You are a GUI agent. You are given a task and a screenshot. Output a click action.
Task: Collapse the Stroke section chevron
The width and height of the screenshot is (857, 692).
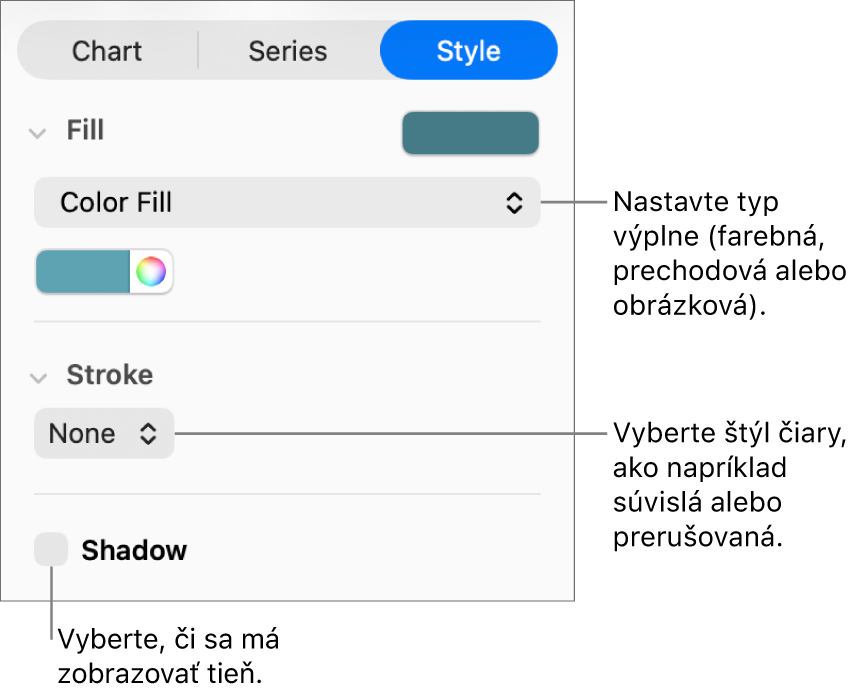38,377
